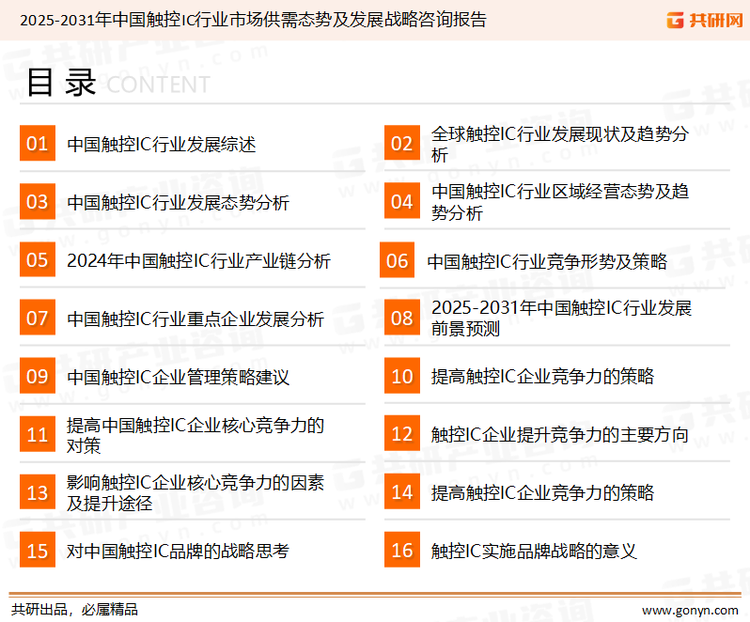Click the orange 05 number box

pyautogui.click(x=37, y=260)
